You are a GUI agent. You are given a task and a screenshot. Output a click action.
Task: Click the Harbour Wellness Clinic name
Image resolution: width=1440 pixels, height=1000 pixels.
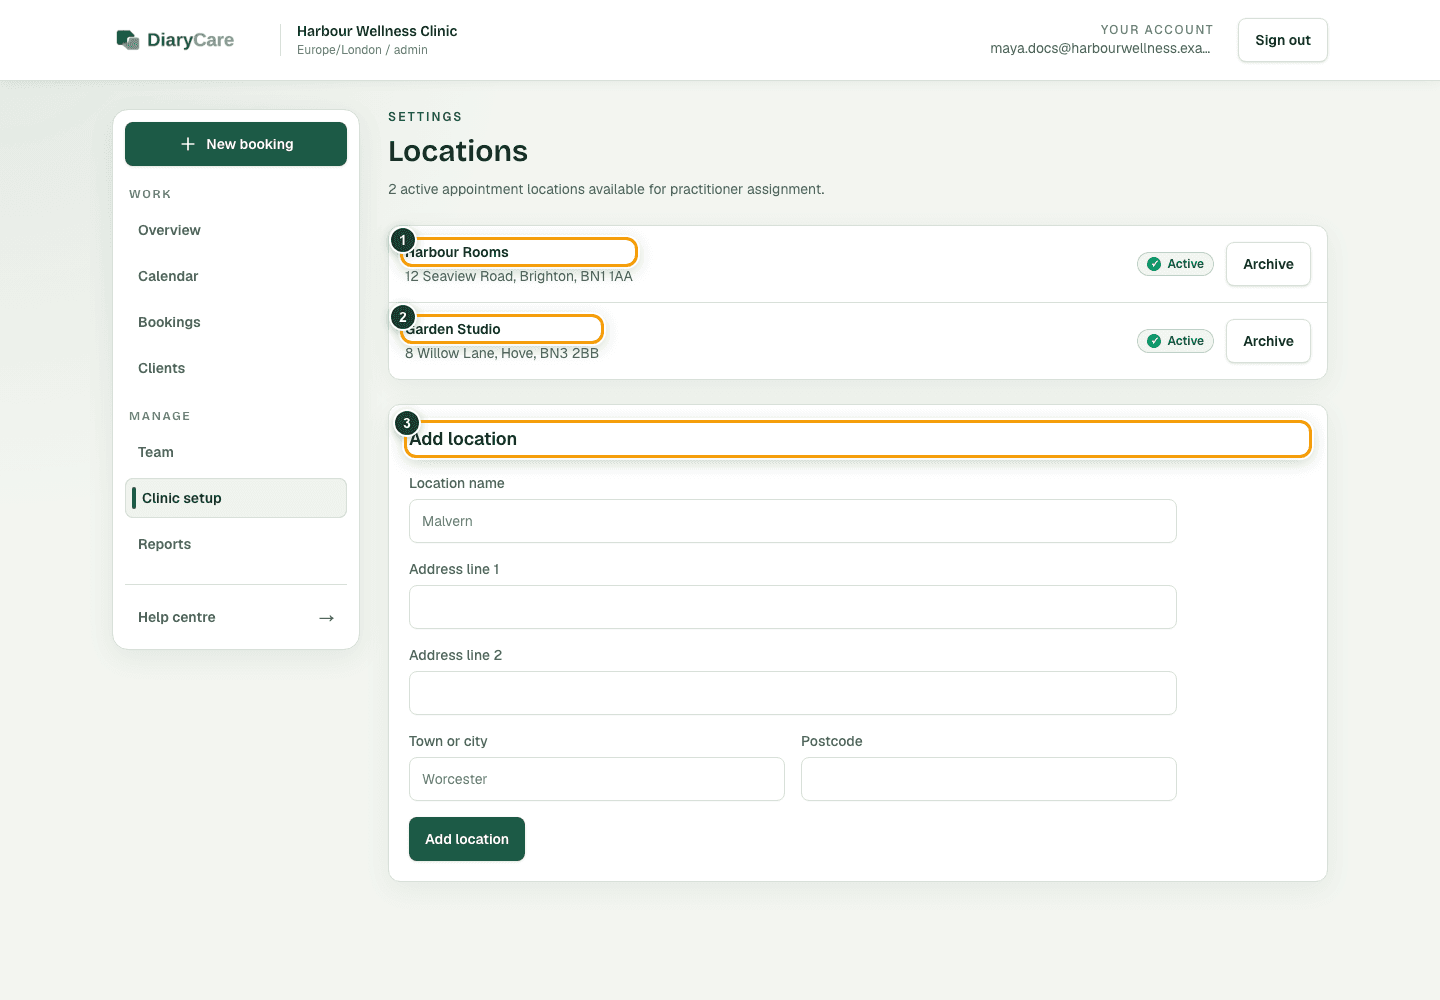pyautogui.click(x=377, y=31)
